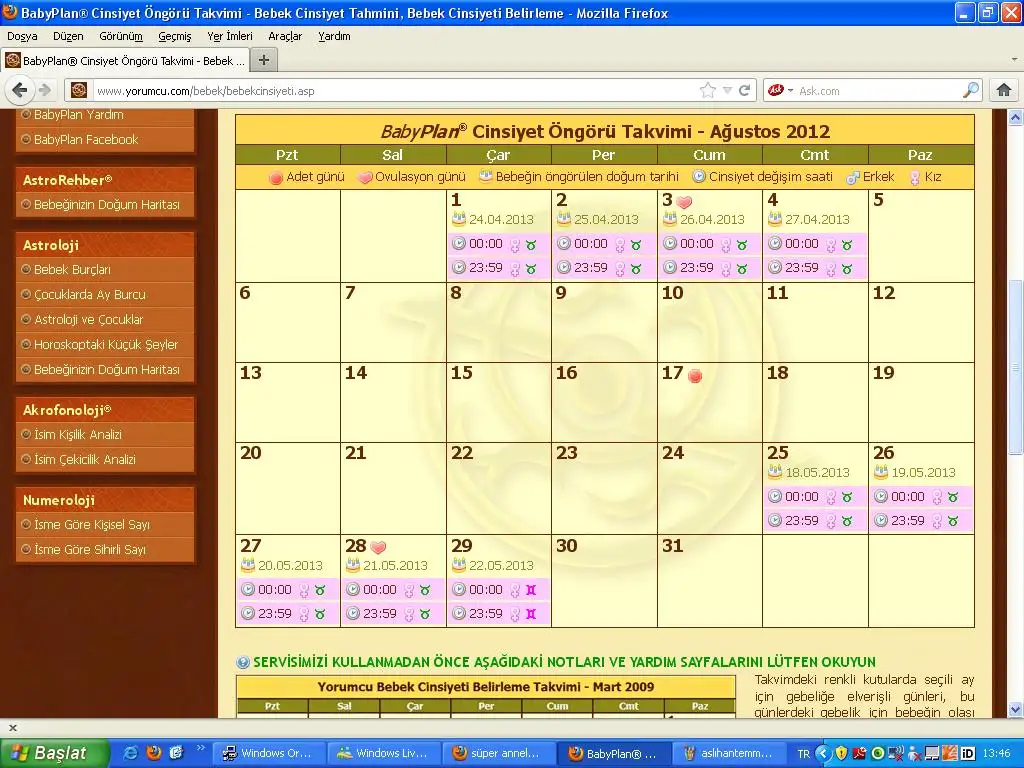Expand hidden system tray icons arrow
Viewport: 1024px width, 768px height.
(x=823, y=754)
